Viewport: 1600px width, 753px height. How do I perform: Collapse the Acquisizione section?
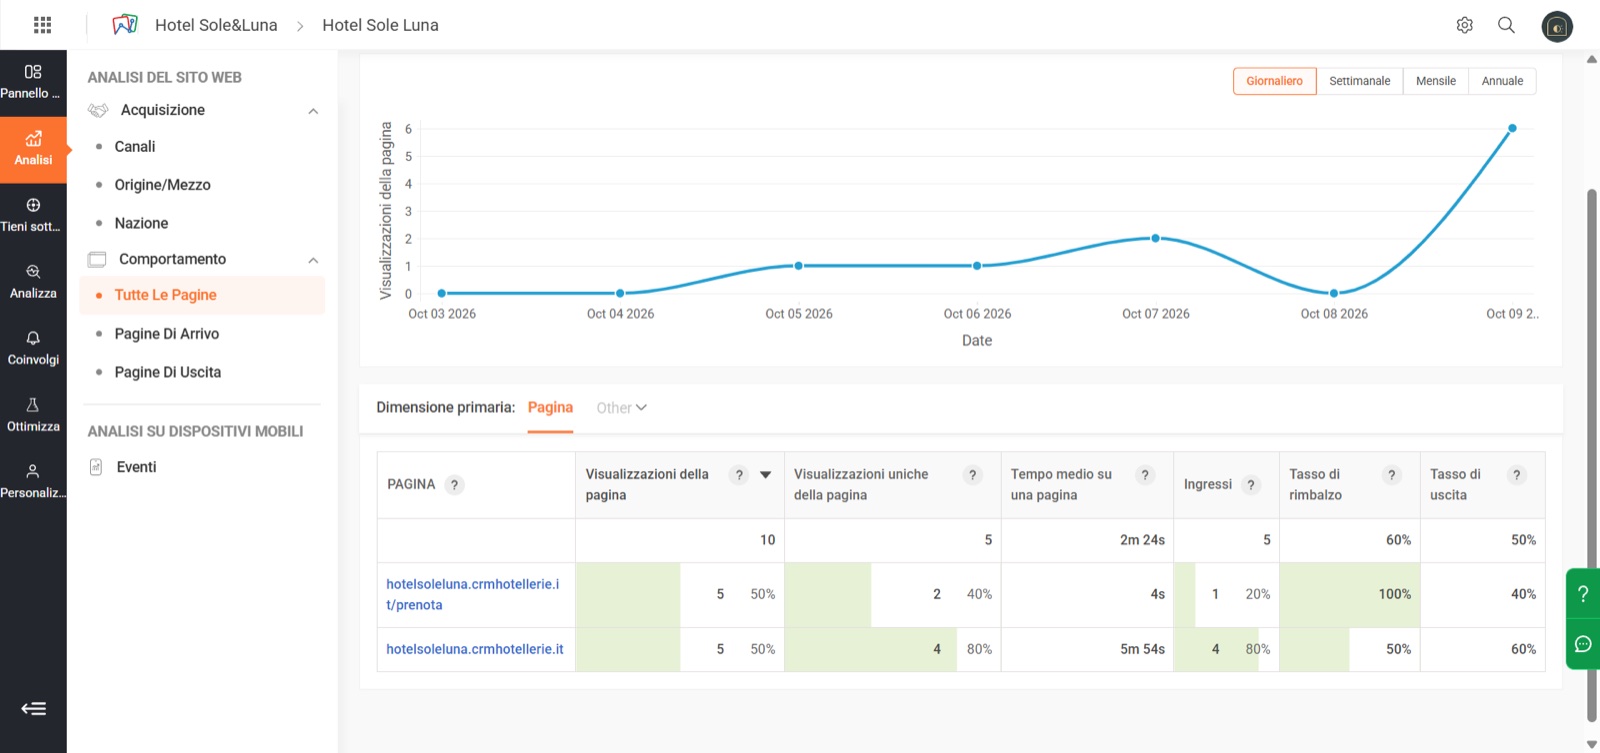[x=313, y=111]
